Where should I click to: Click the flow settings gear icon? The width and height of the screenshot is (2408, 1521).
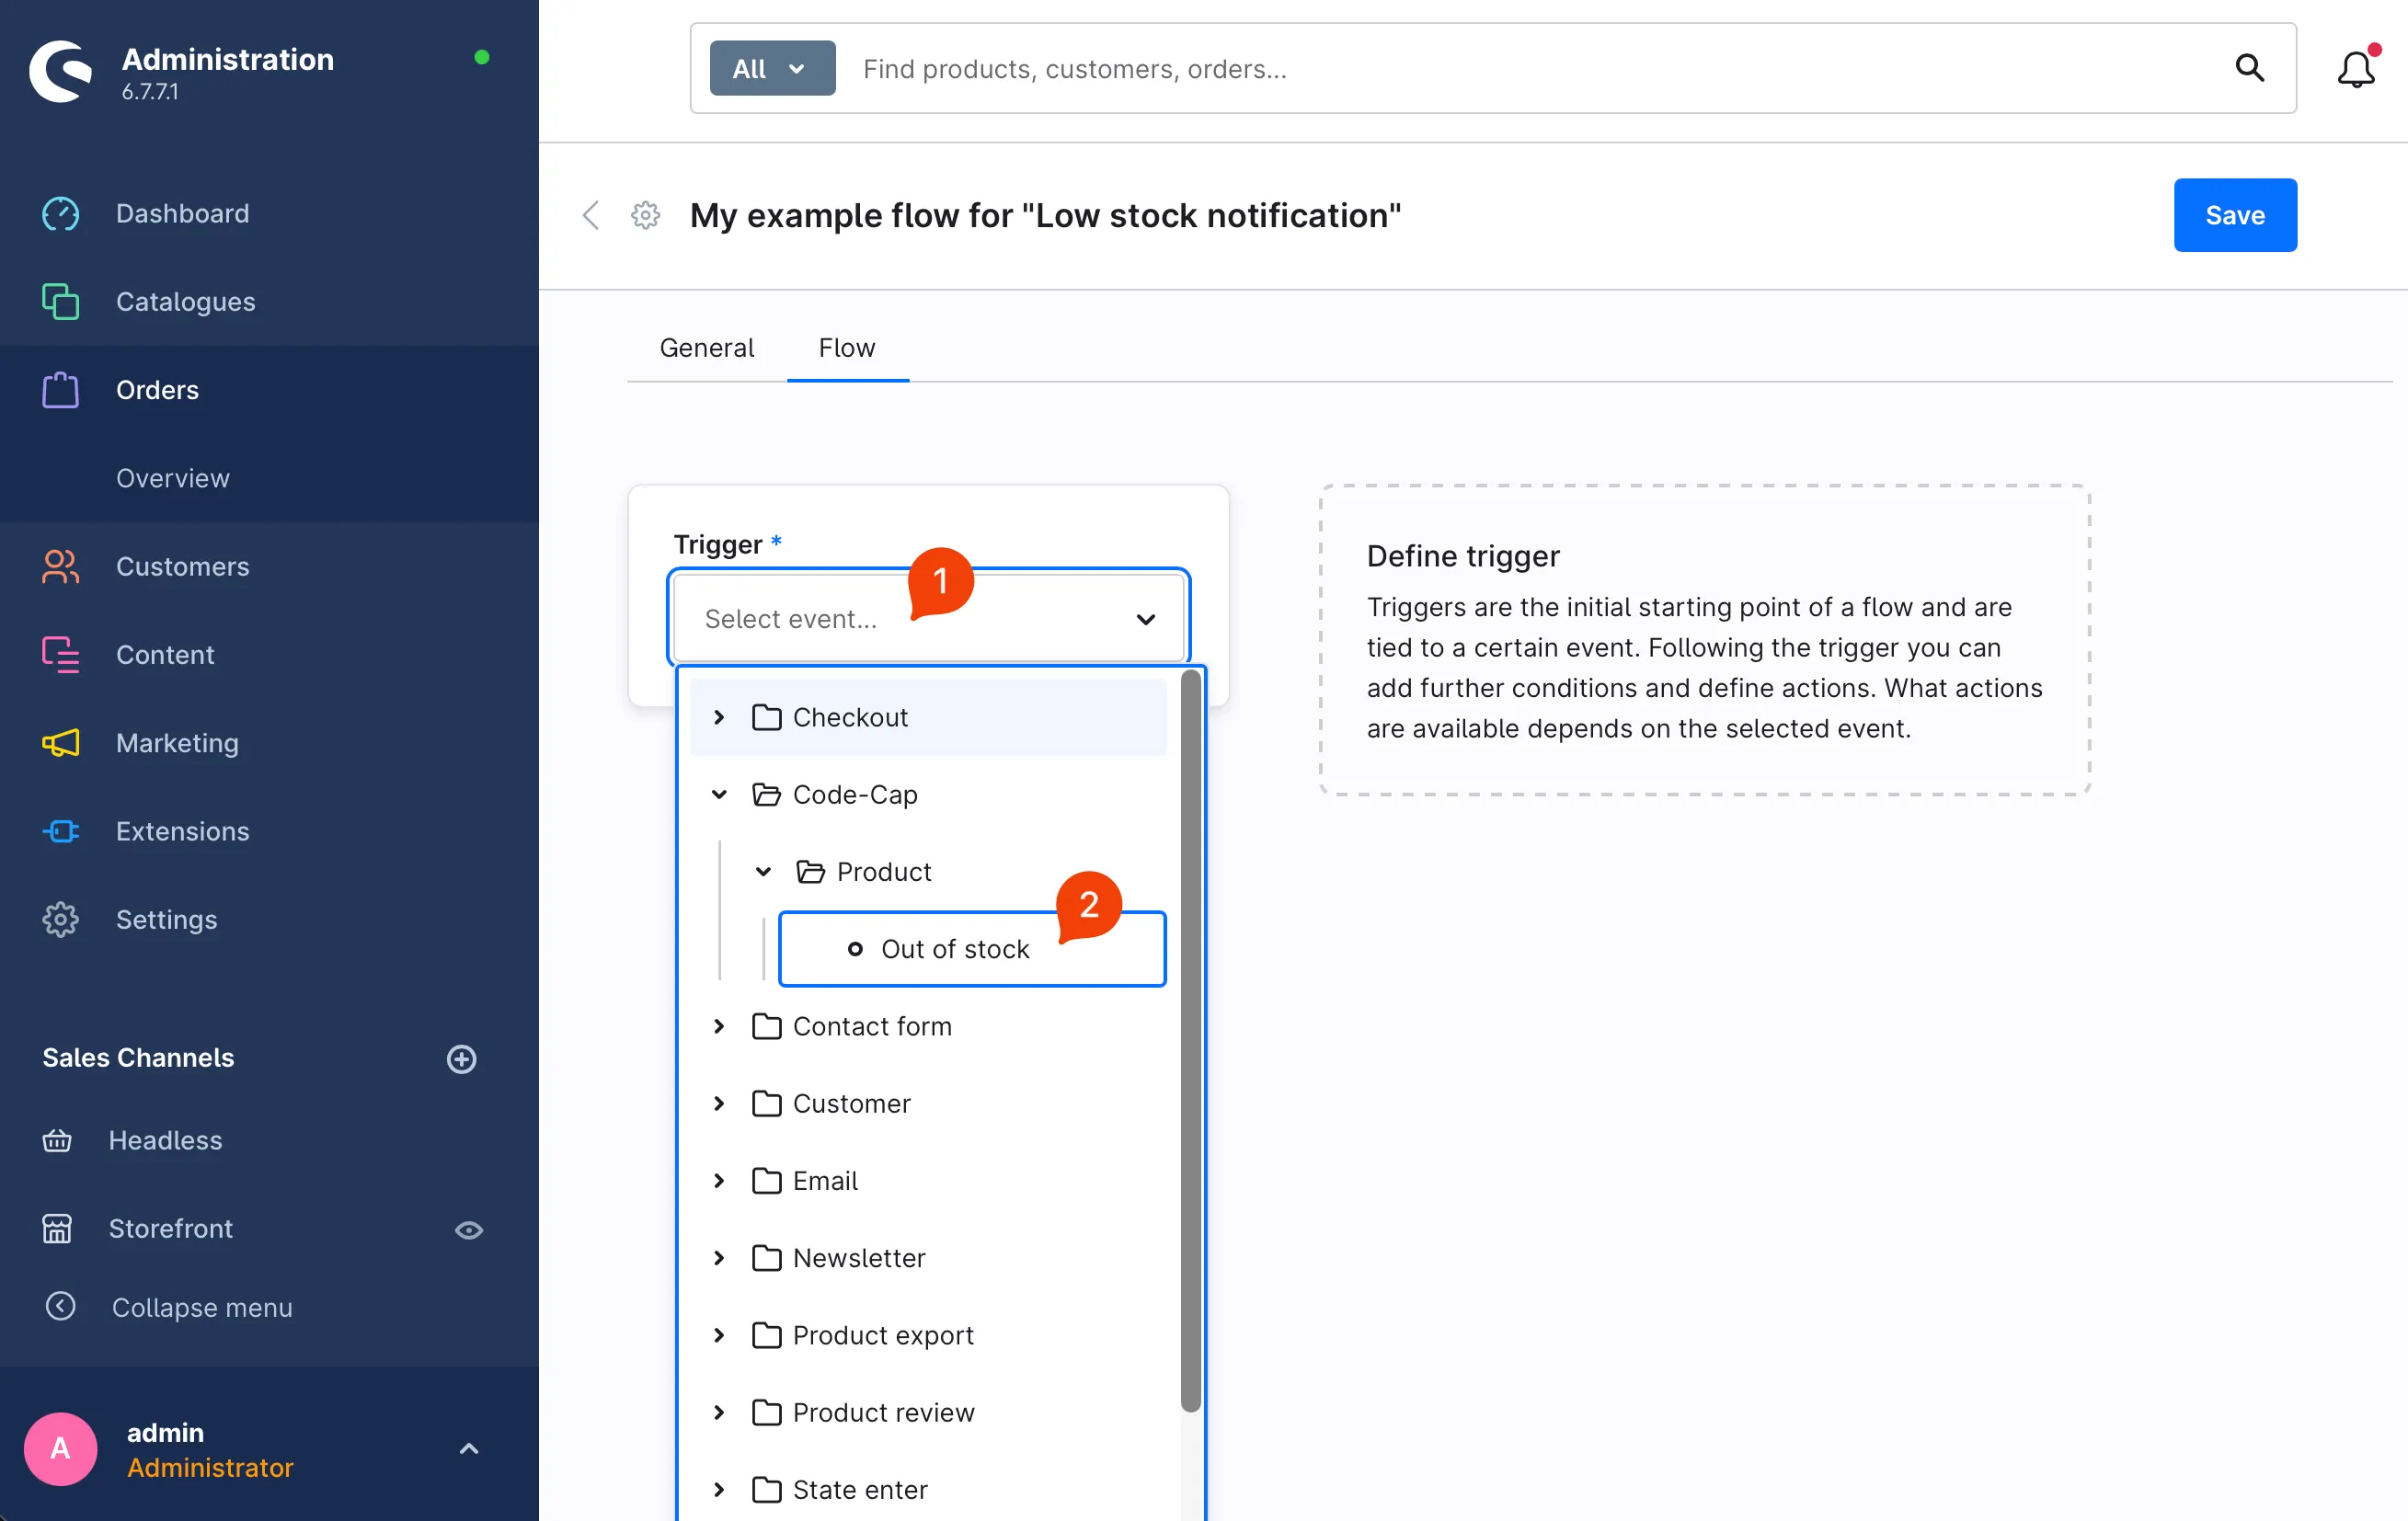tap(646, 215)
